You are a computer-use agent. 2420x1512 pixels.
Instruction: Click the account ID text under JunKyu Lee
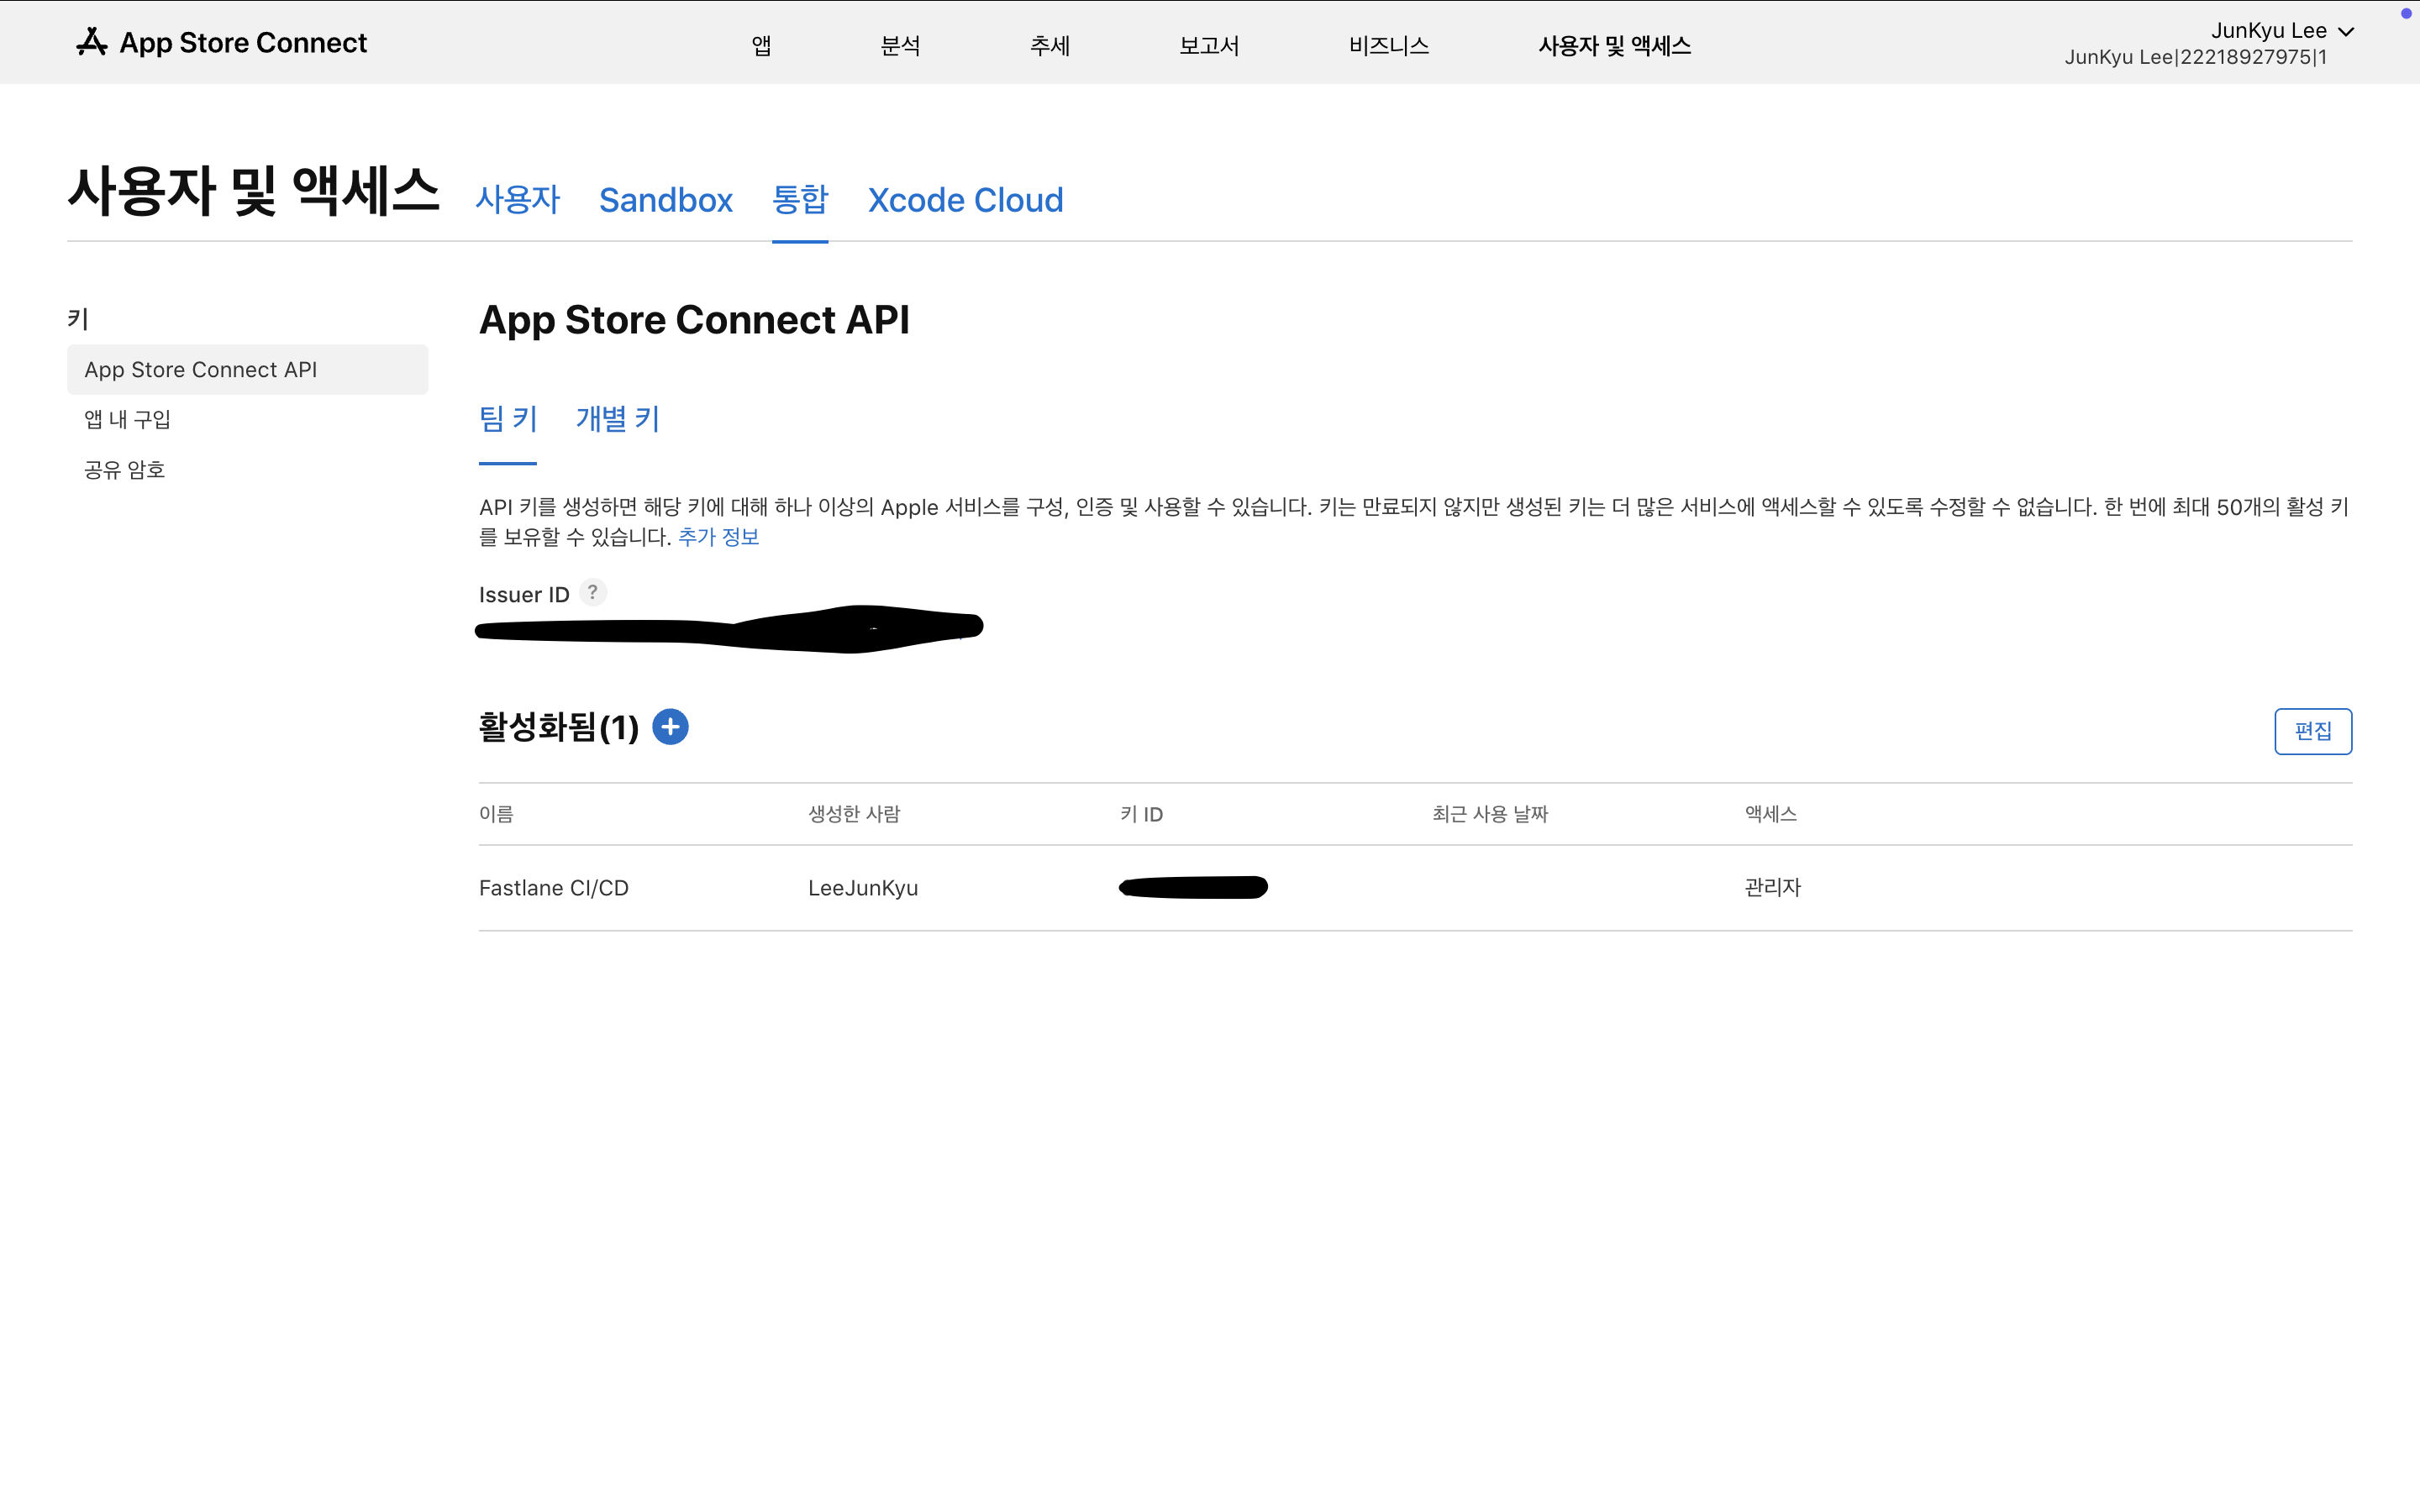tap(2195, 57)
